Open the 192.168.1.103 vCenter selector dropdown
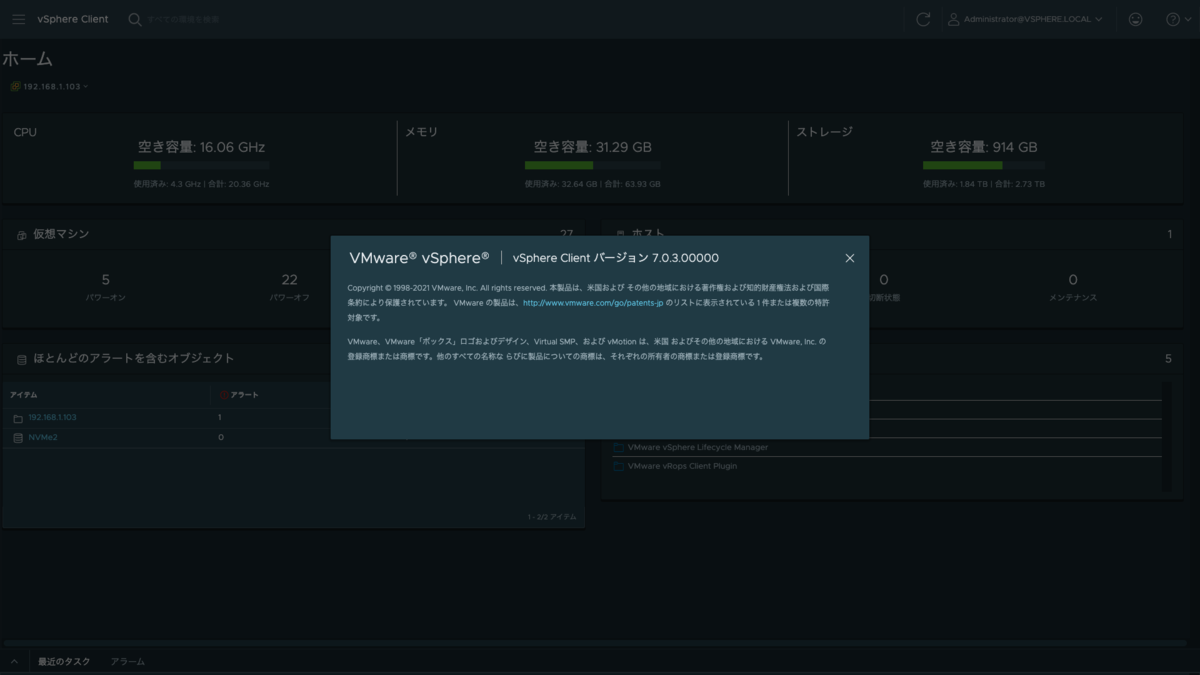The image size is (1200, 675). point(55,86)
